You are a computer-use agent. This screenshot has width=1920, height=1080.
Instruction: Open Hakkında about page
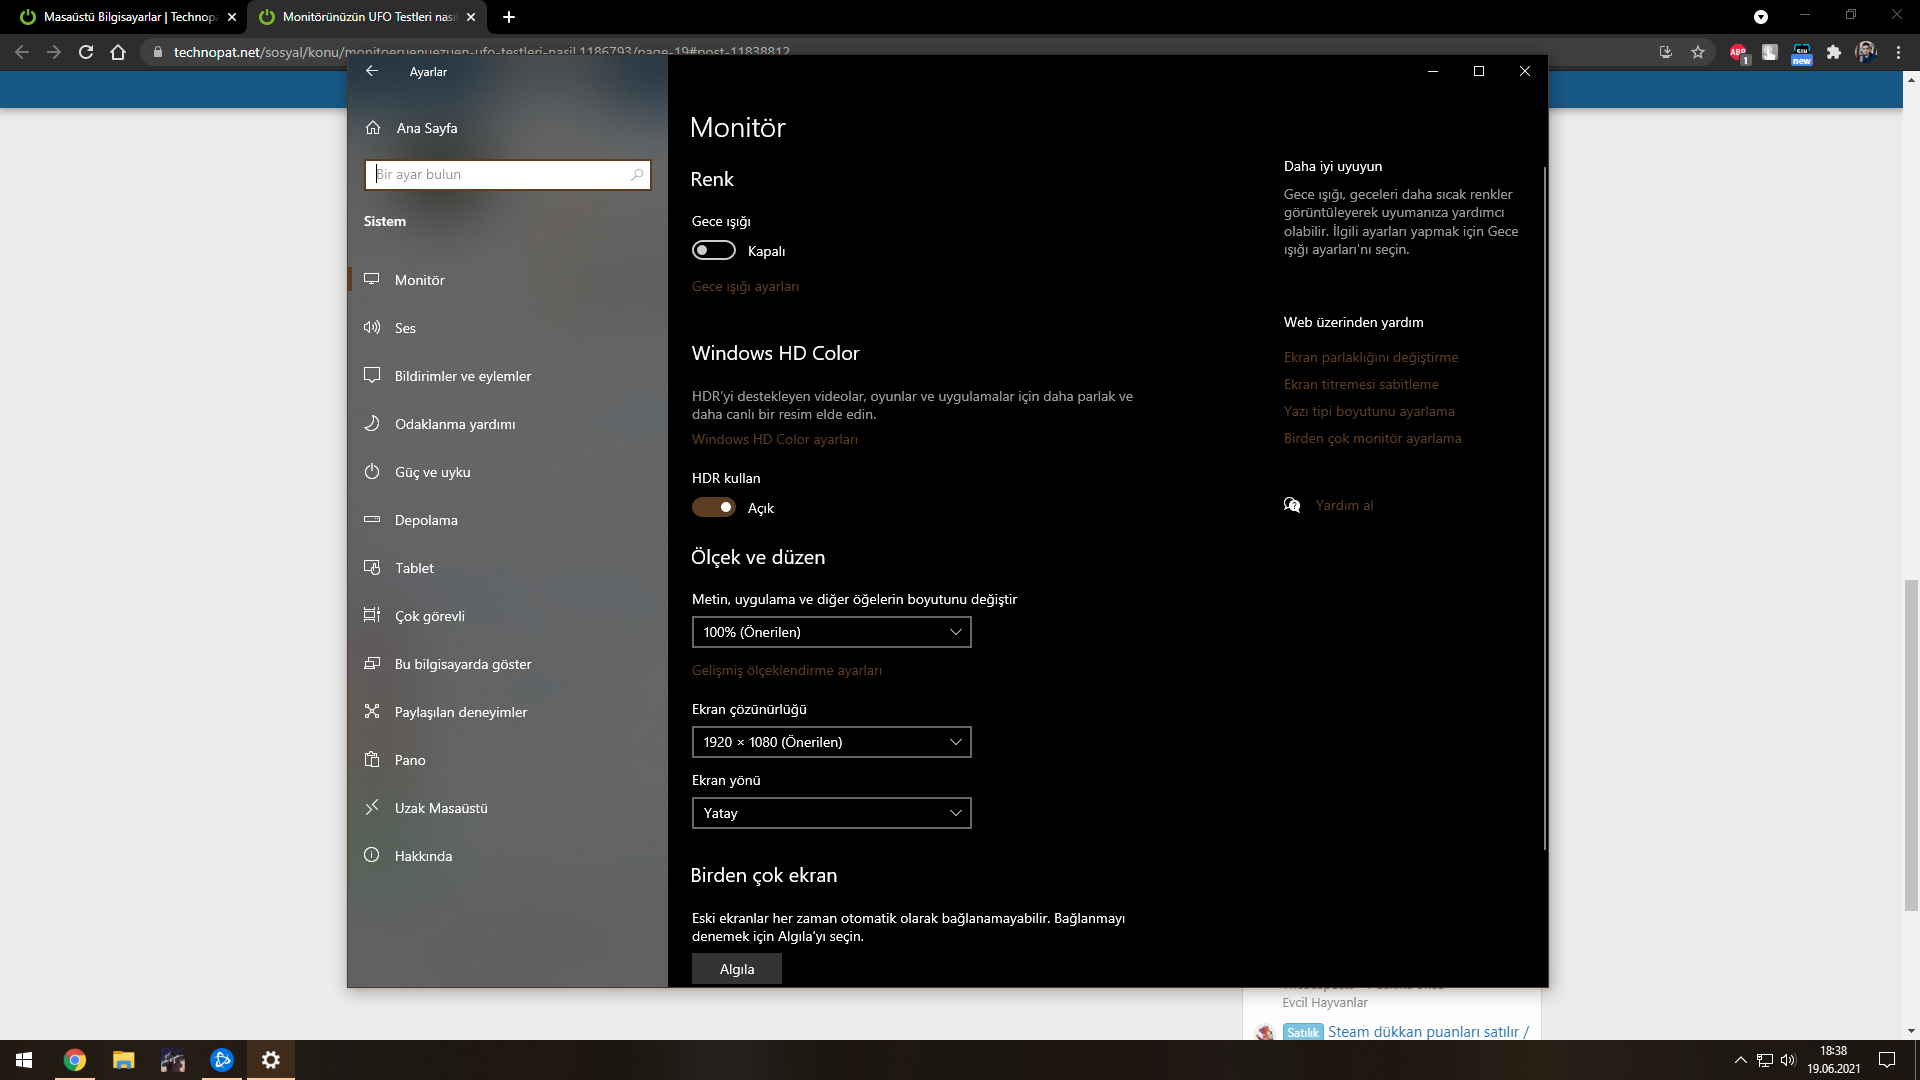tap(423, 856)
